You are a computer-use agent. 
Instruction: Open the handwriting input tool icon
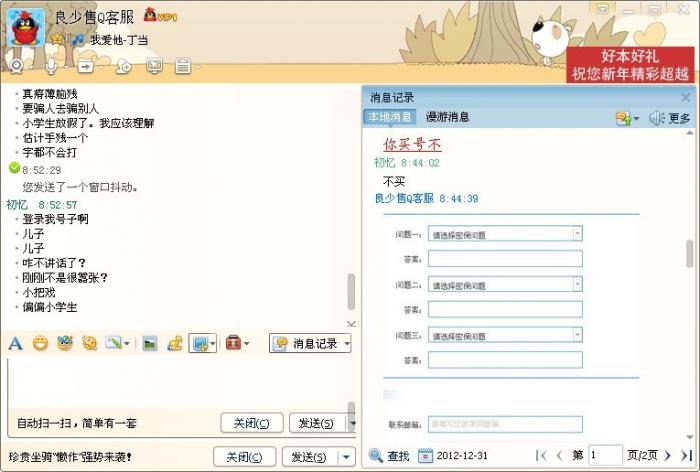click(x=113, y=343)
